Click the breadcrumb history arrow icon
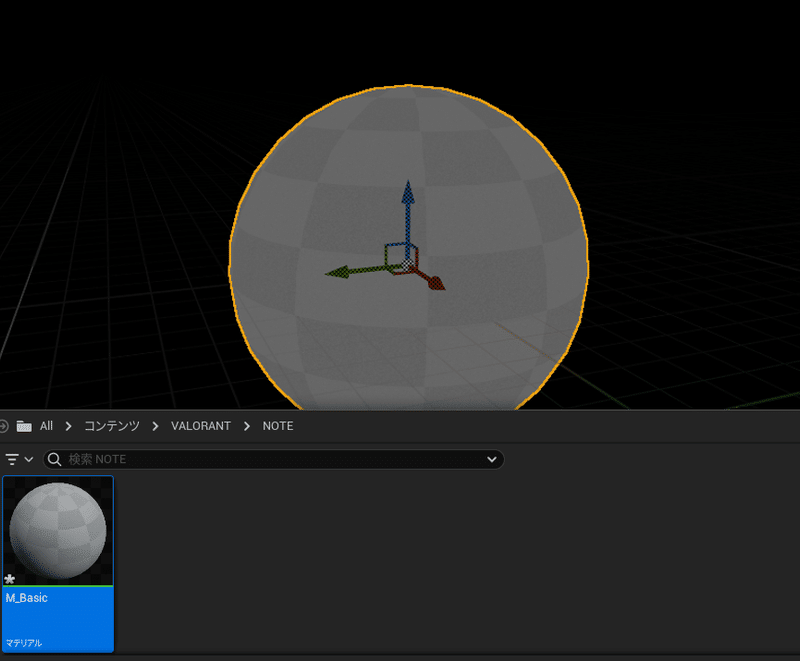The image size is (800, 661). tap(3, 426)
